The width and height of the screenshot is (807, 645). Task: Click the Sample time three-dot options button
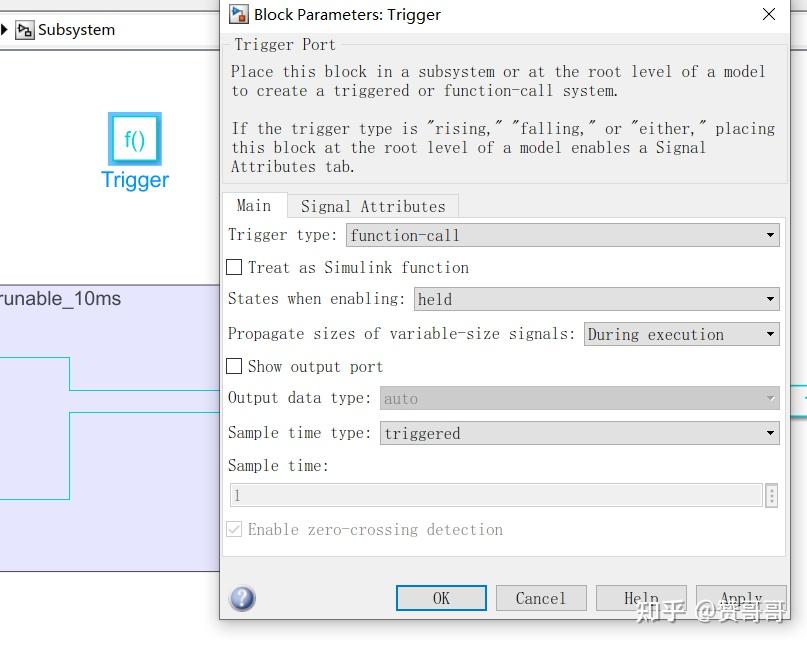click(x=771, y=495)
